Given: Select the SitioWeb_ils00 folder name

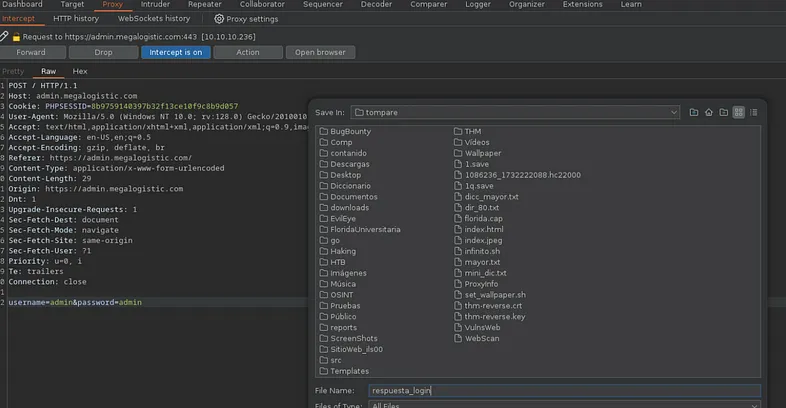Looking at the screenshot, I should 356,349.
